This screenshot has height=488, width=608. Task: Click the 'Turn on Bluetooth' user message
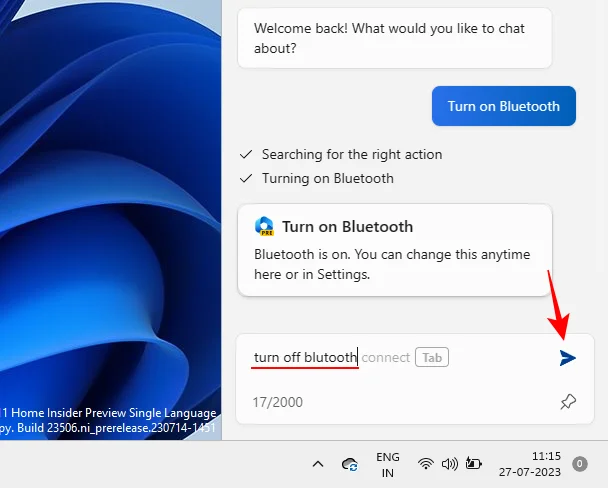504,106
